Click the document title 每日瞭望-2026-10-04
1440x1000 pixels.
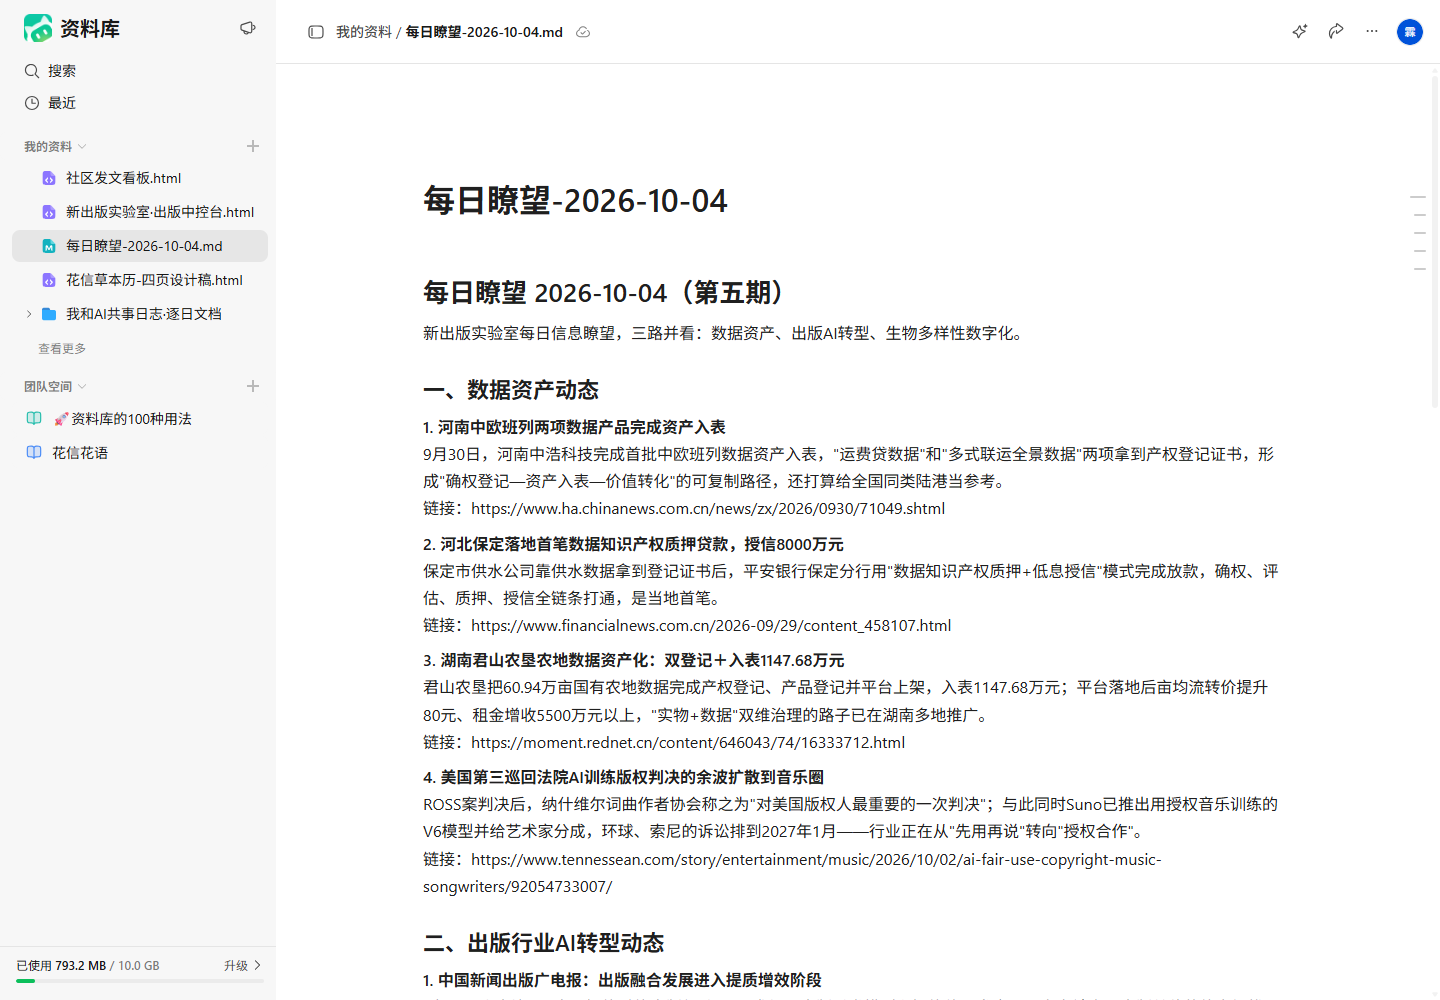[x=575, y=201]
